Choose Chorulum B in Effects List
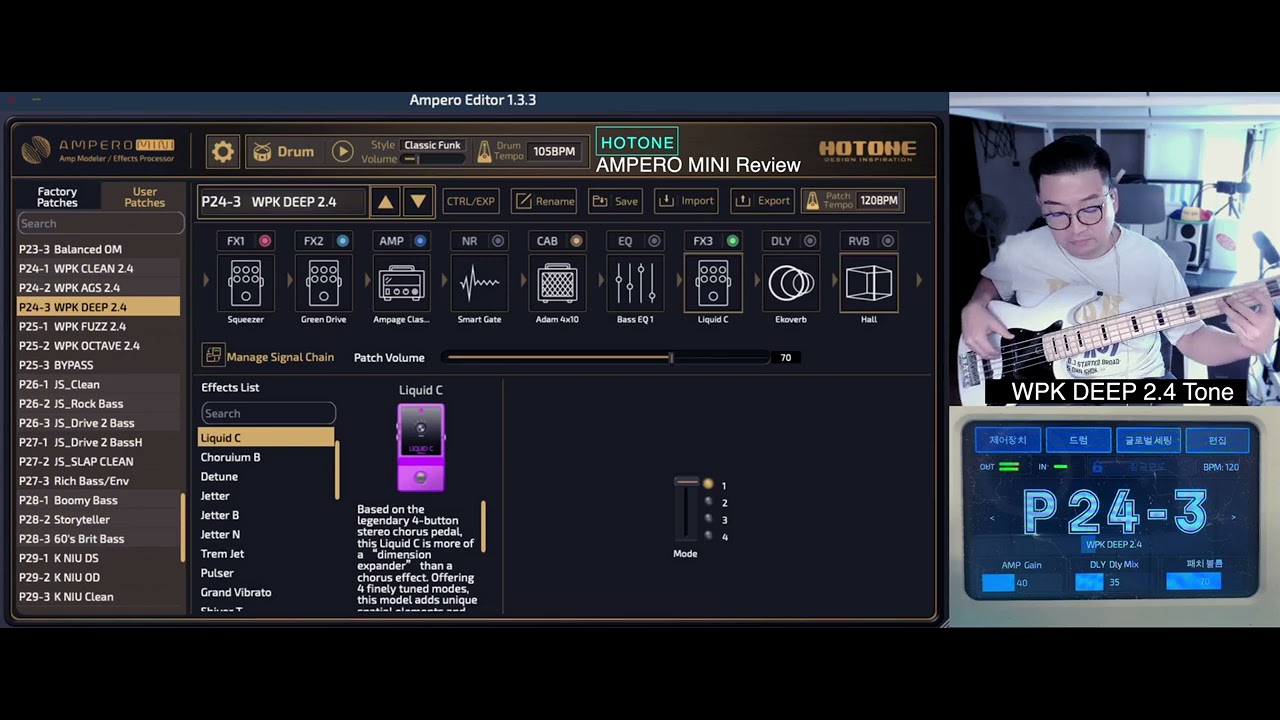Viewport: 1280px width, 720px height. click(x=266, y=457)
